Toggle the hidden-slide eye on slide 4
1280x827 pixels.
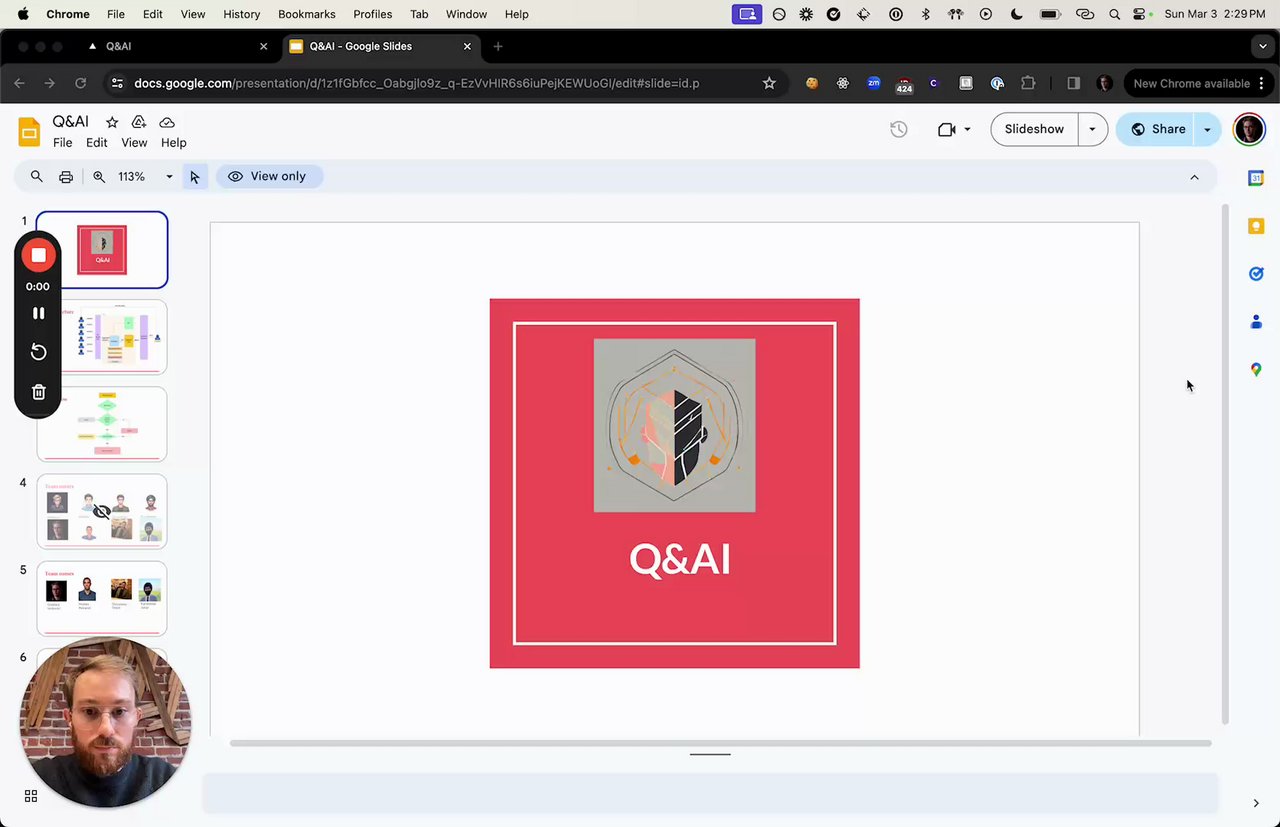click(x=102, y=512)
